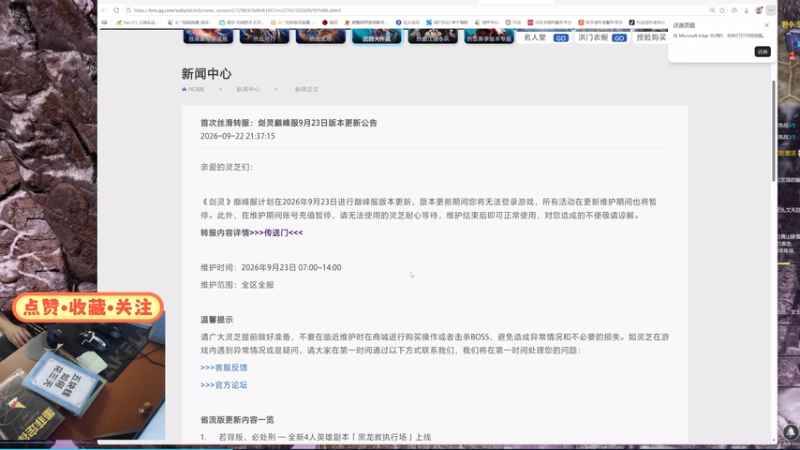Open the bookmark with the red square icon
This screenshot has width=800, height=450.
pos(549,22)
